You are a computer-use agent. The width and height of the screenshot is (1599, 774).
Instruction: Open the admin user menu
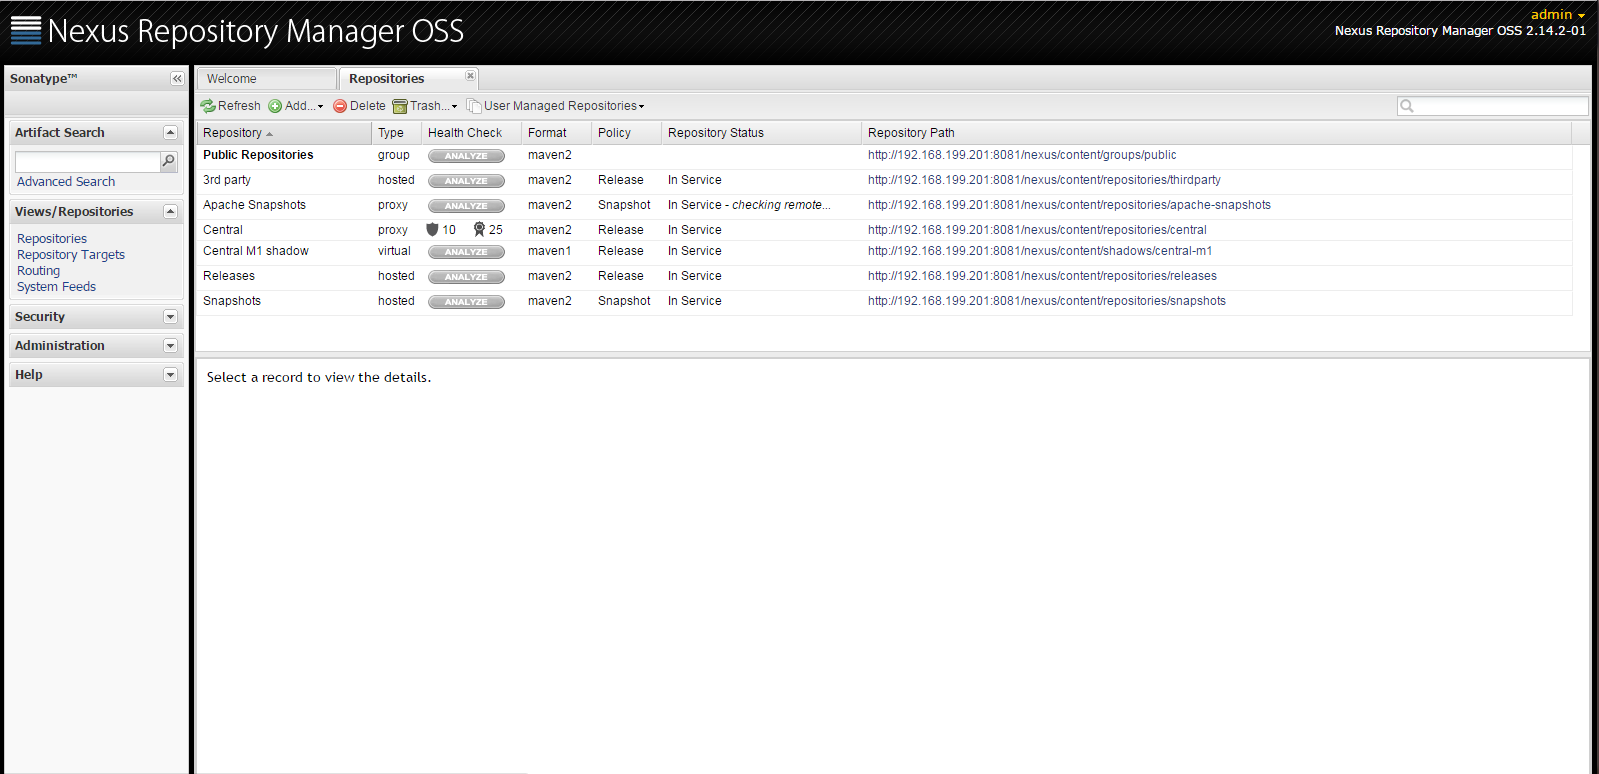coord(1557,14)
